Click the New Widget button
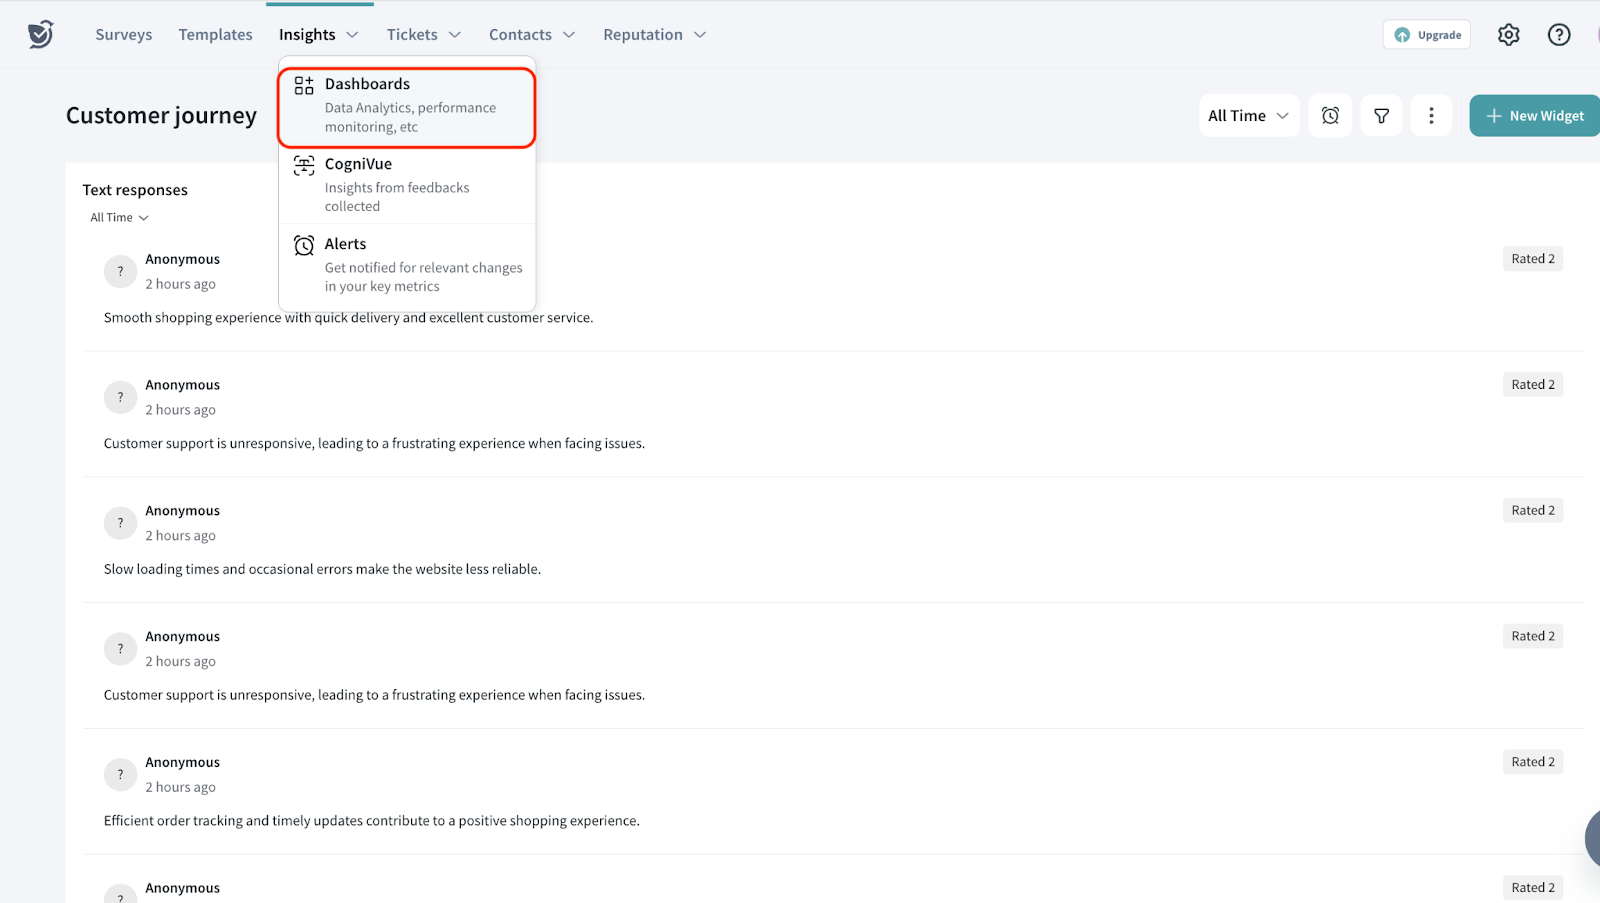Image resolution: width=1600 pixels, height=903 pixels. (1534, 116)
